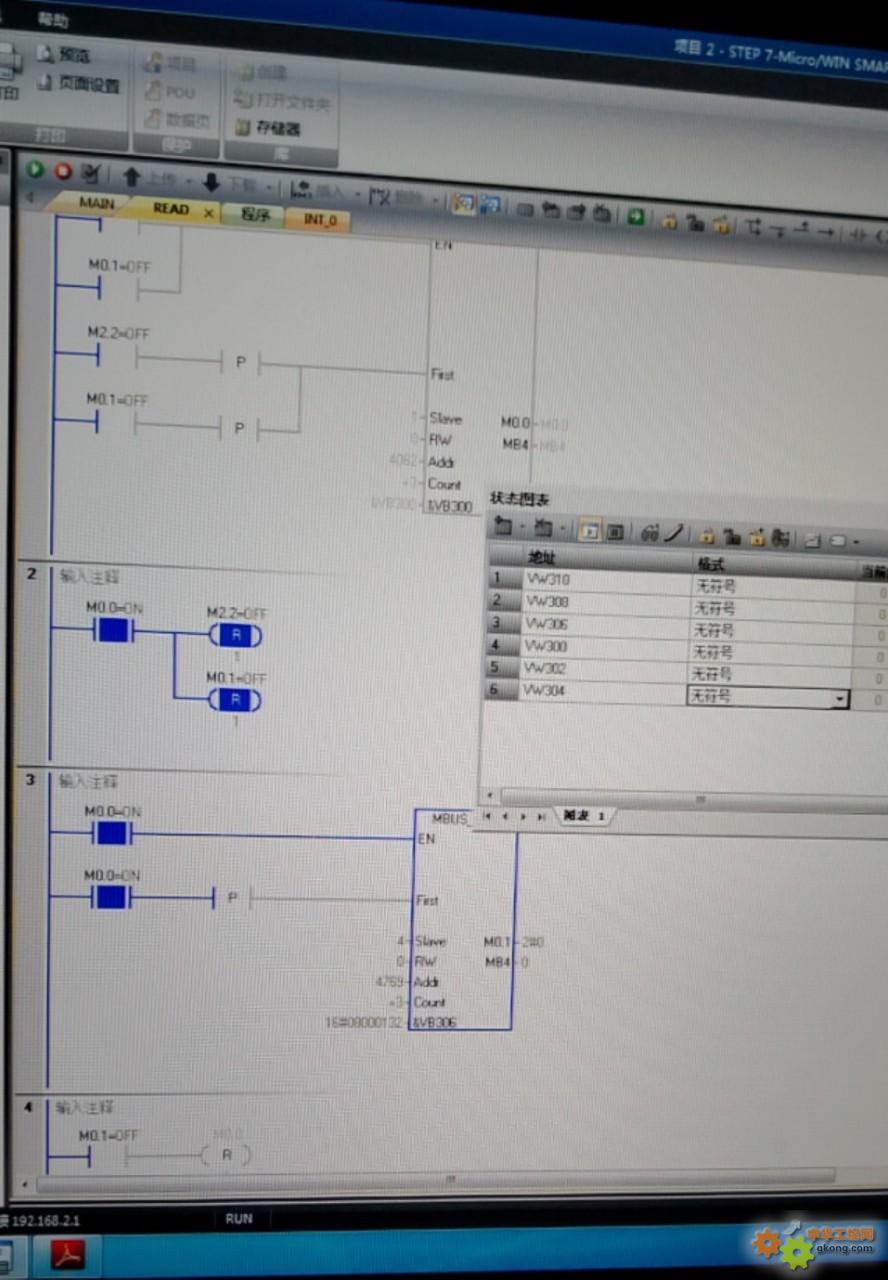888x1280 pixels.
Task: Click the program editor horizontal scrollbar
Action: tap(435, 1178)
